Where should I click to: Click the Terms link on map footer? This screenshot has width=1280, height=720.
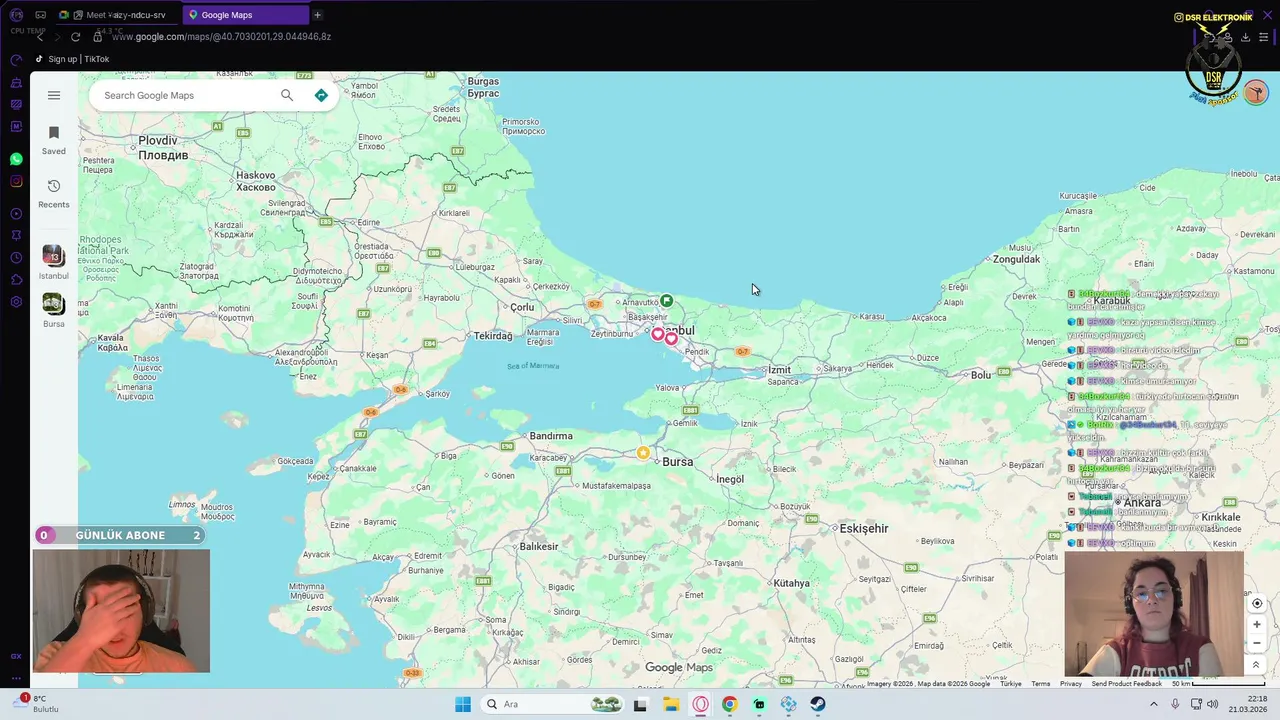coord(1041,684)
